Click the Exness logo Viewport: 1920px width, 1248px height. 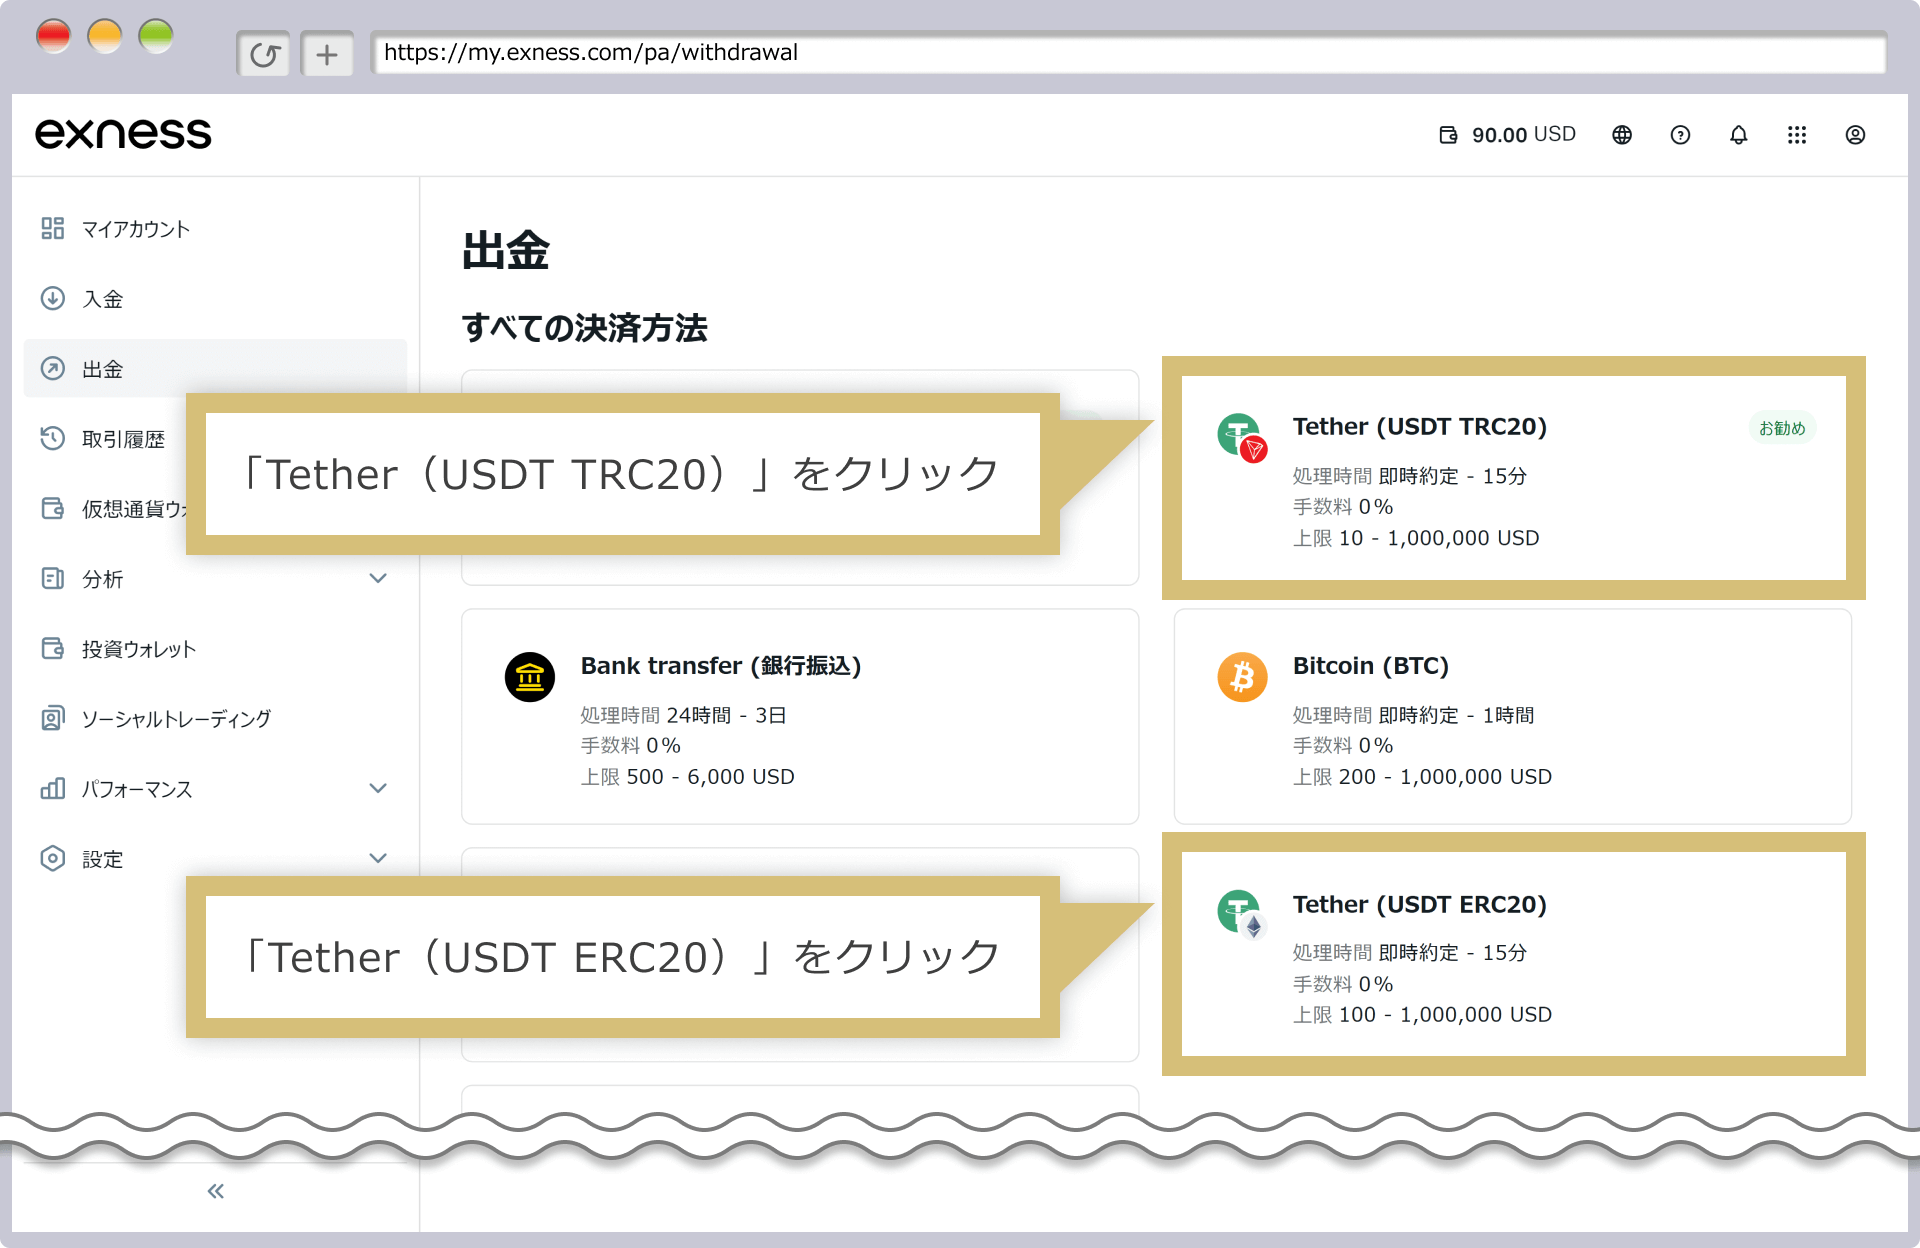click(x=123, y=134)
